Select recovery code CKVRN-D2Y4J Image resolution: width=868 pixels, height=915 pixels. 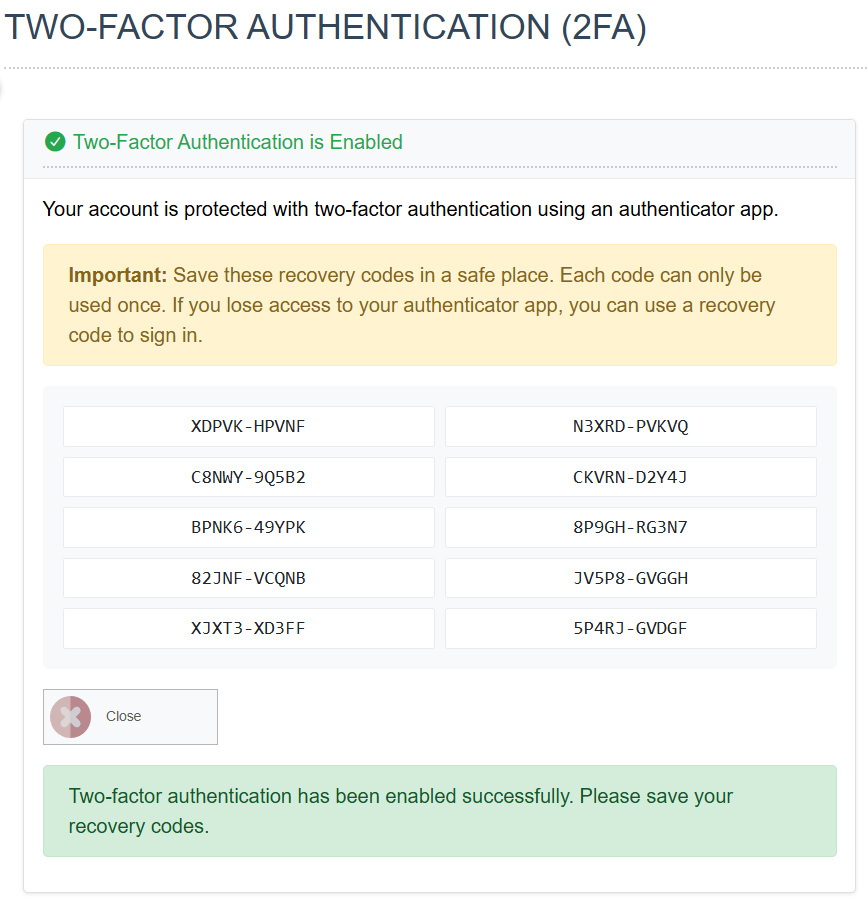point(630,477)
